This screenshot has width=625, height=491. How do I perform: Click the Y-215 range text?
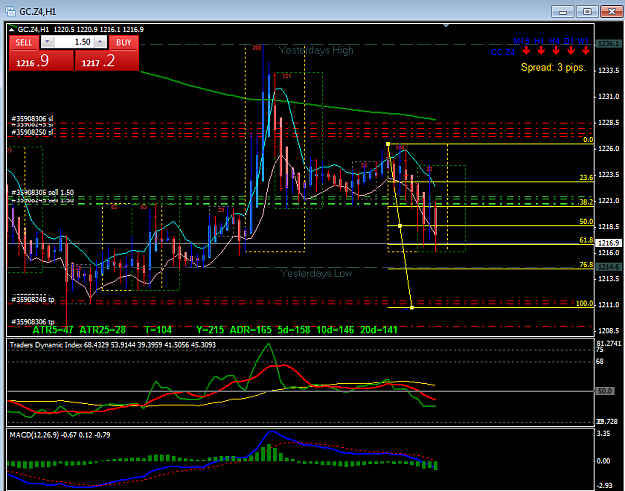(x=210, y=330)
